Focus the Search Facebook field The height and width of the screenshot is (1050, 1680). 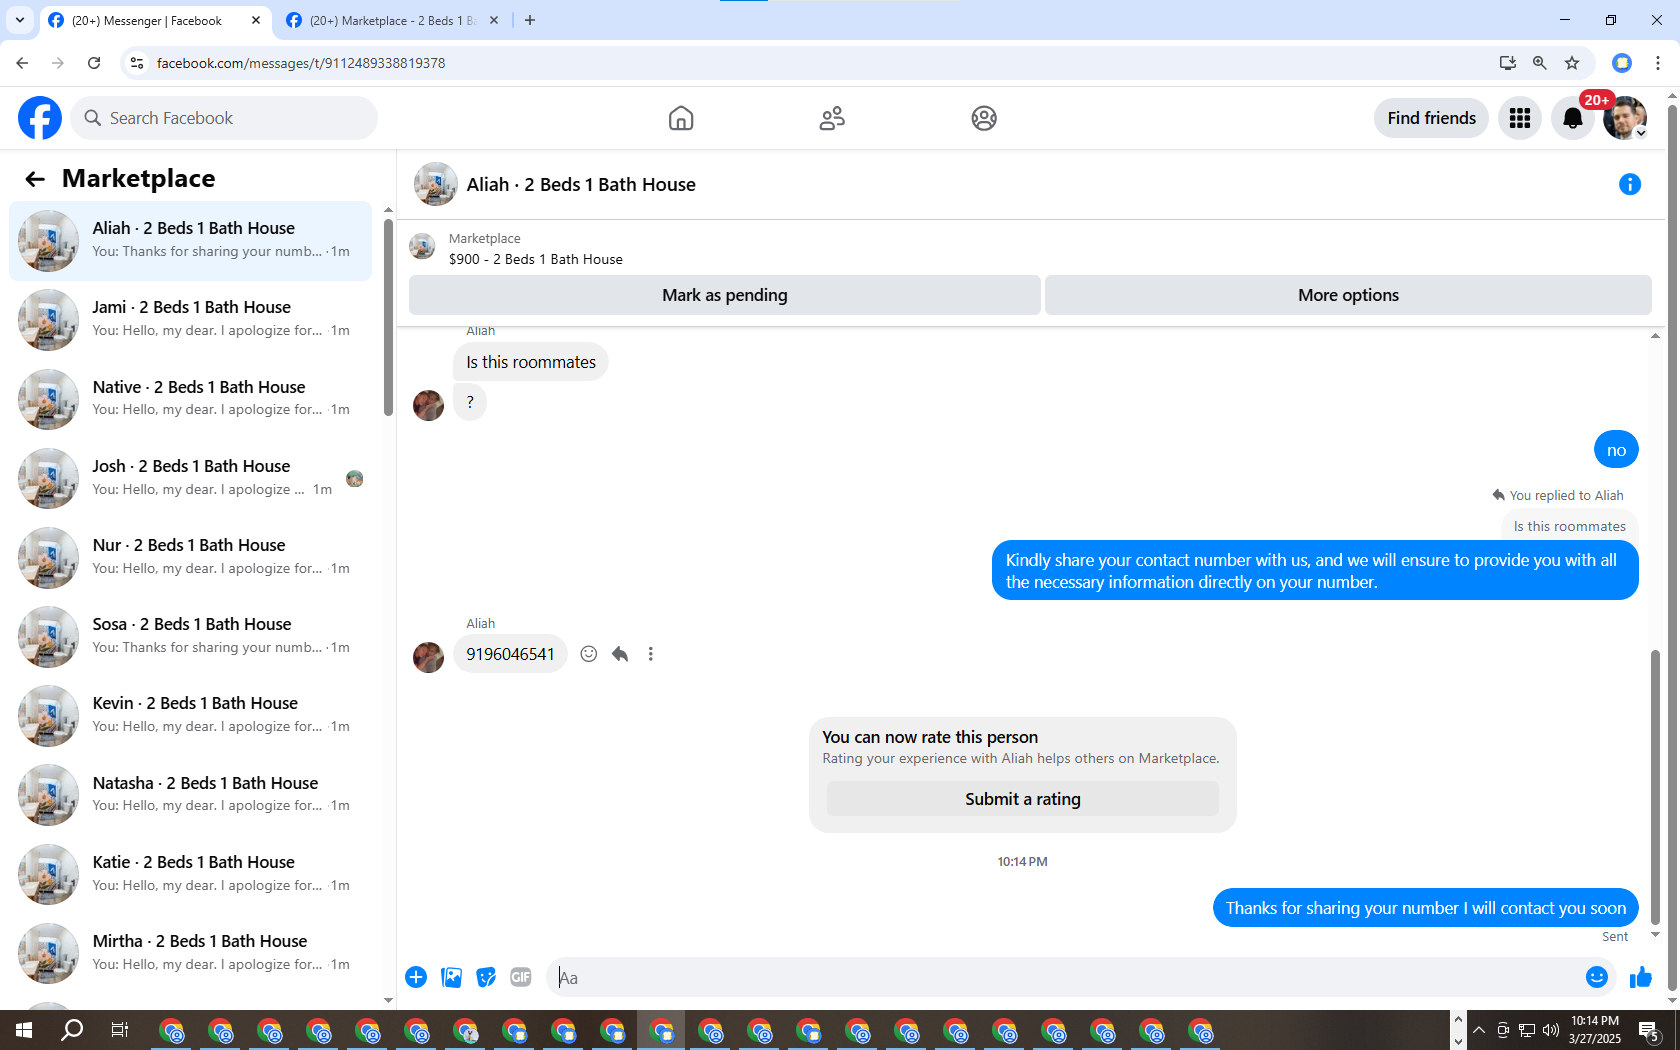click(224, 118)
